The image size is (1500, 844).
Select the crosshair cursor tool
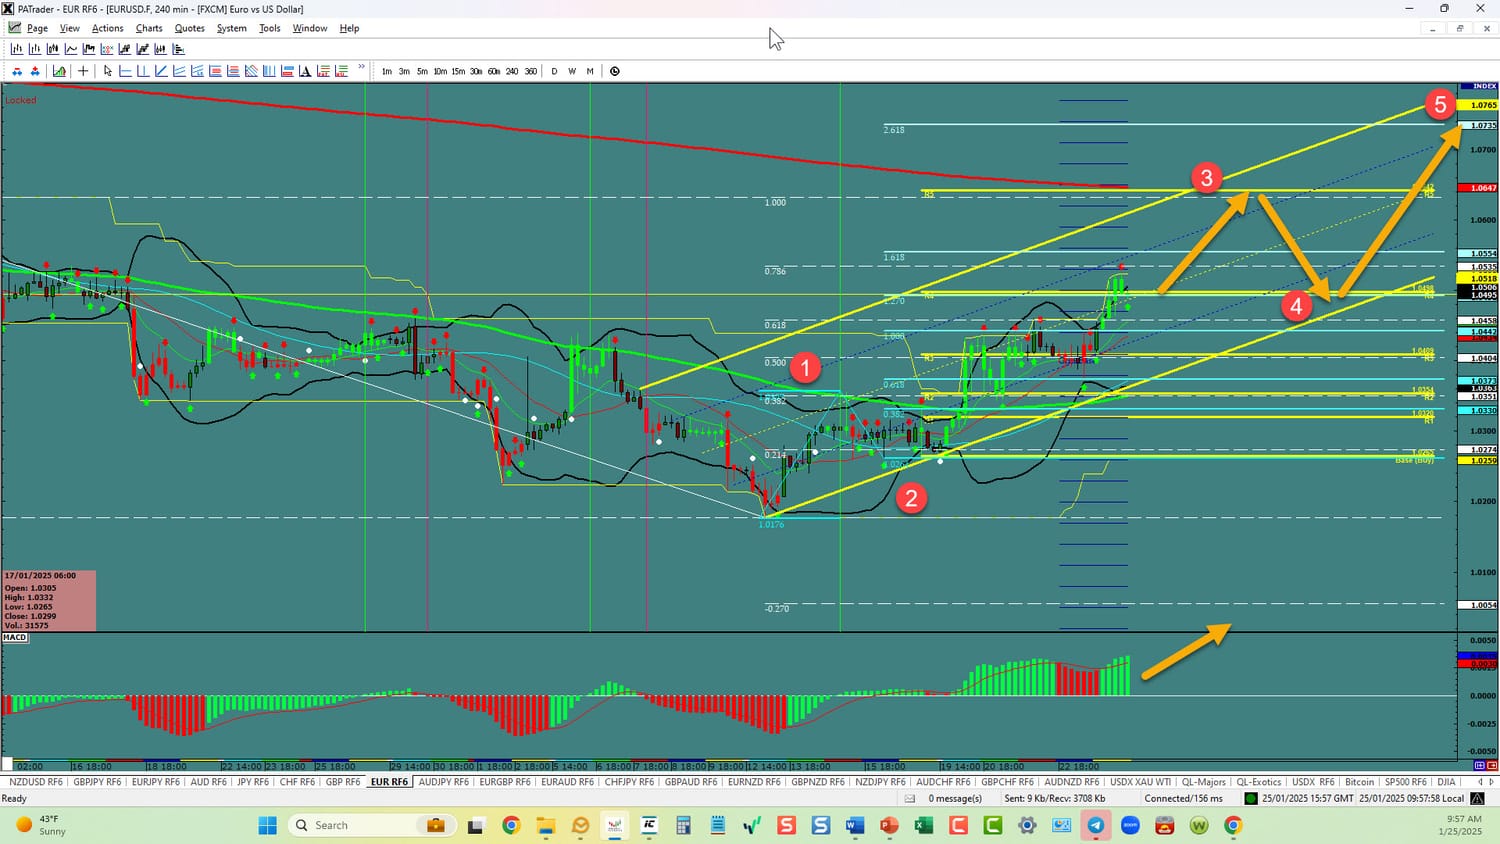83,71
